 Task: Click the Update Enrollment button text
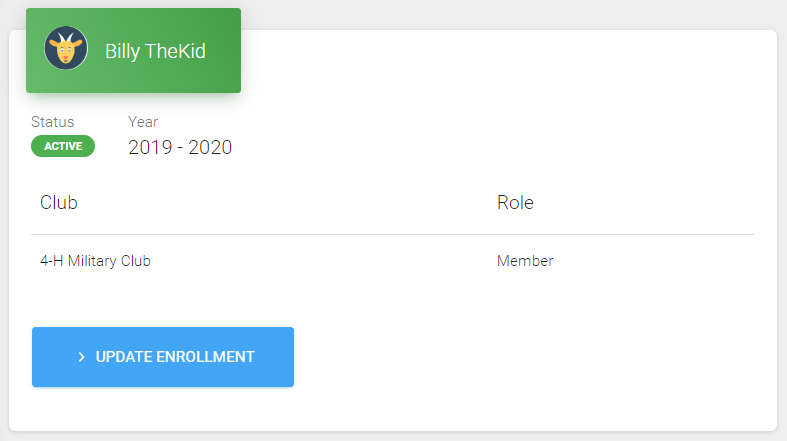(175, 357)
